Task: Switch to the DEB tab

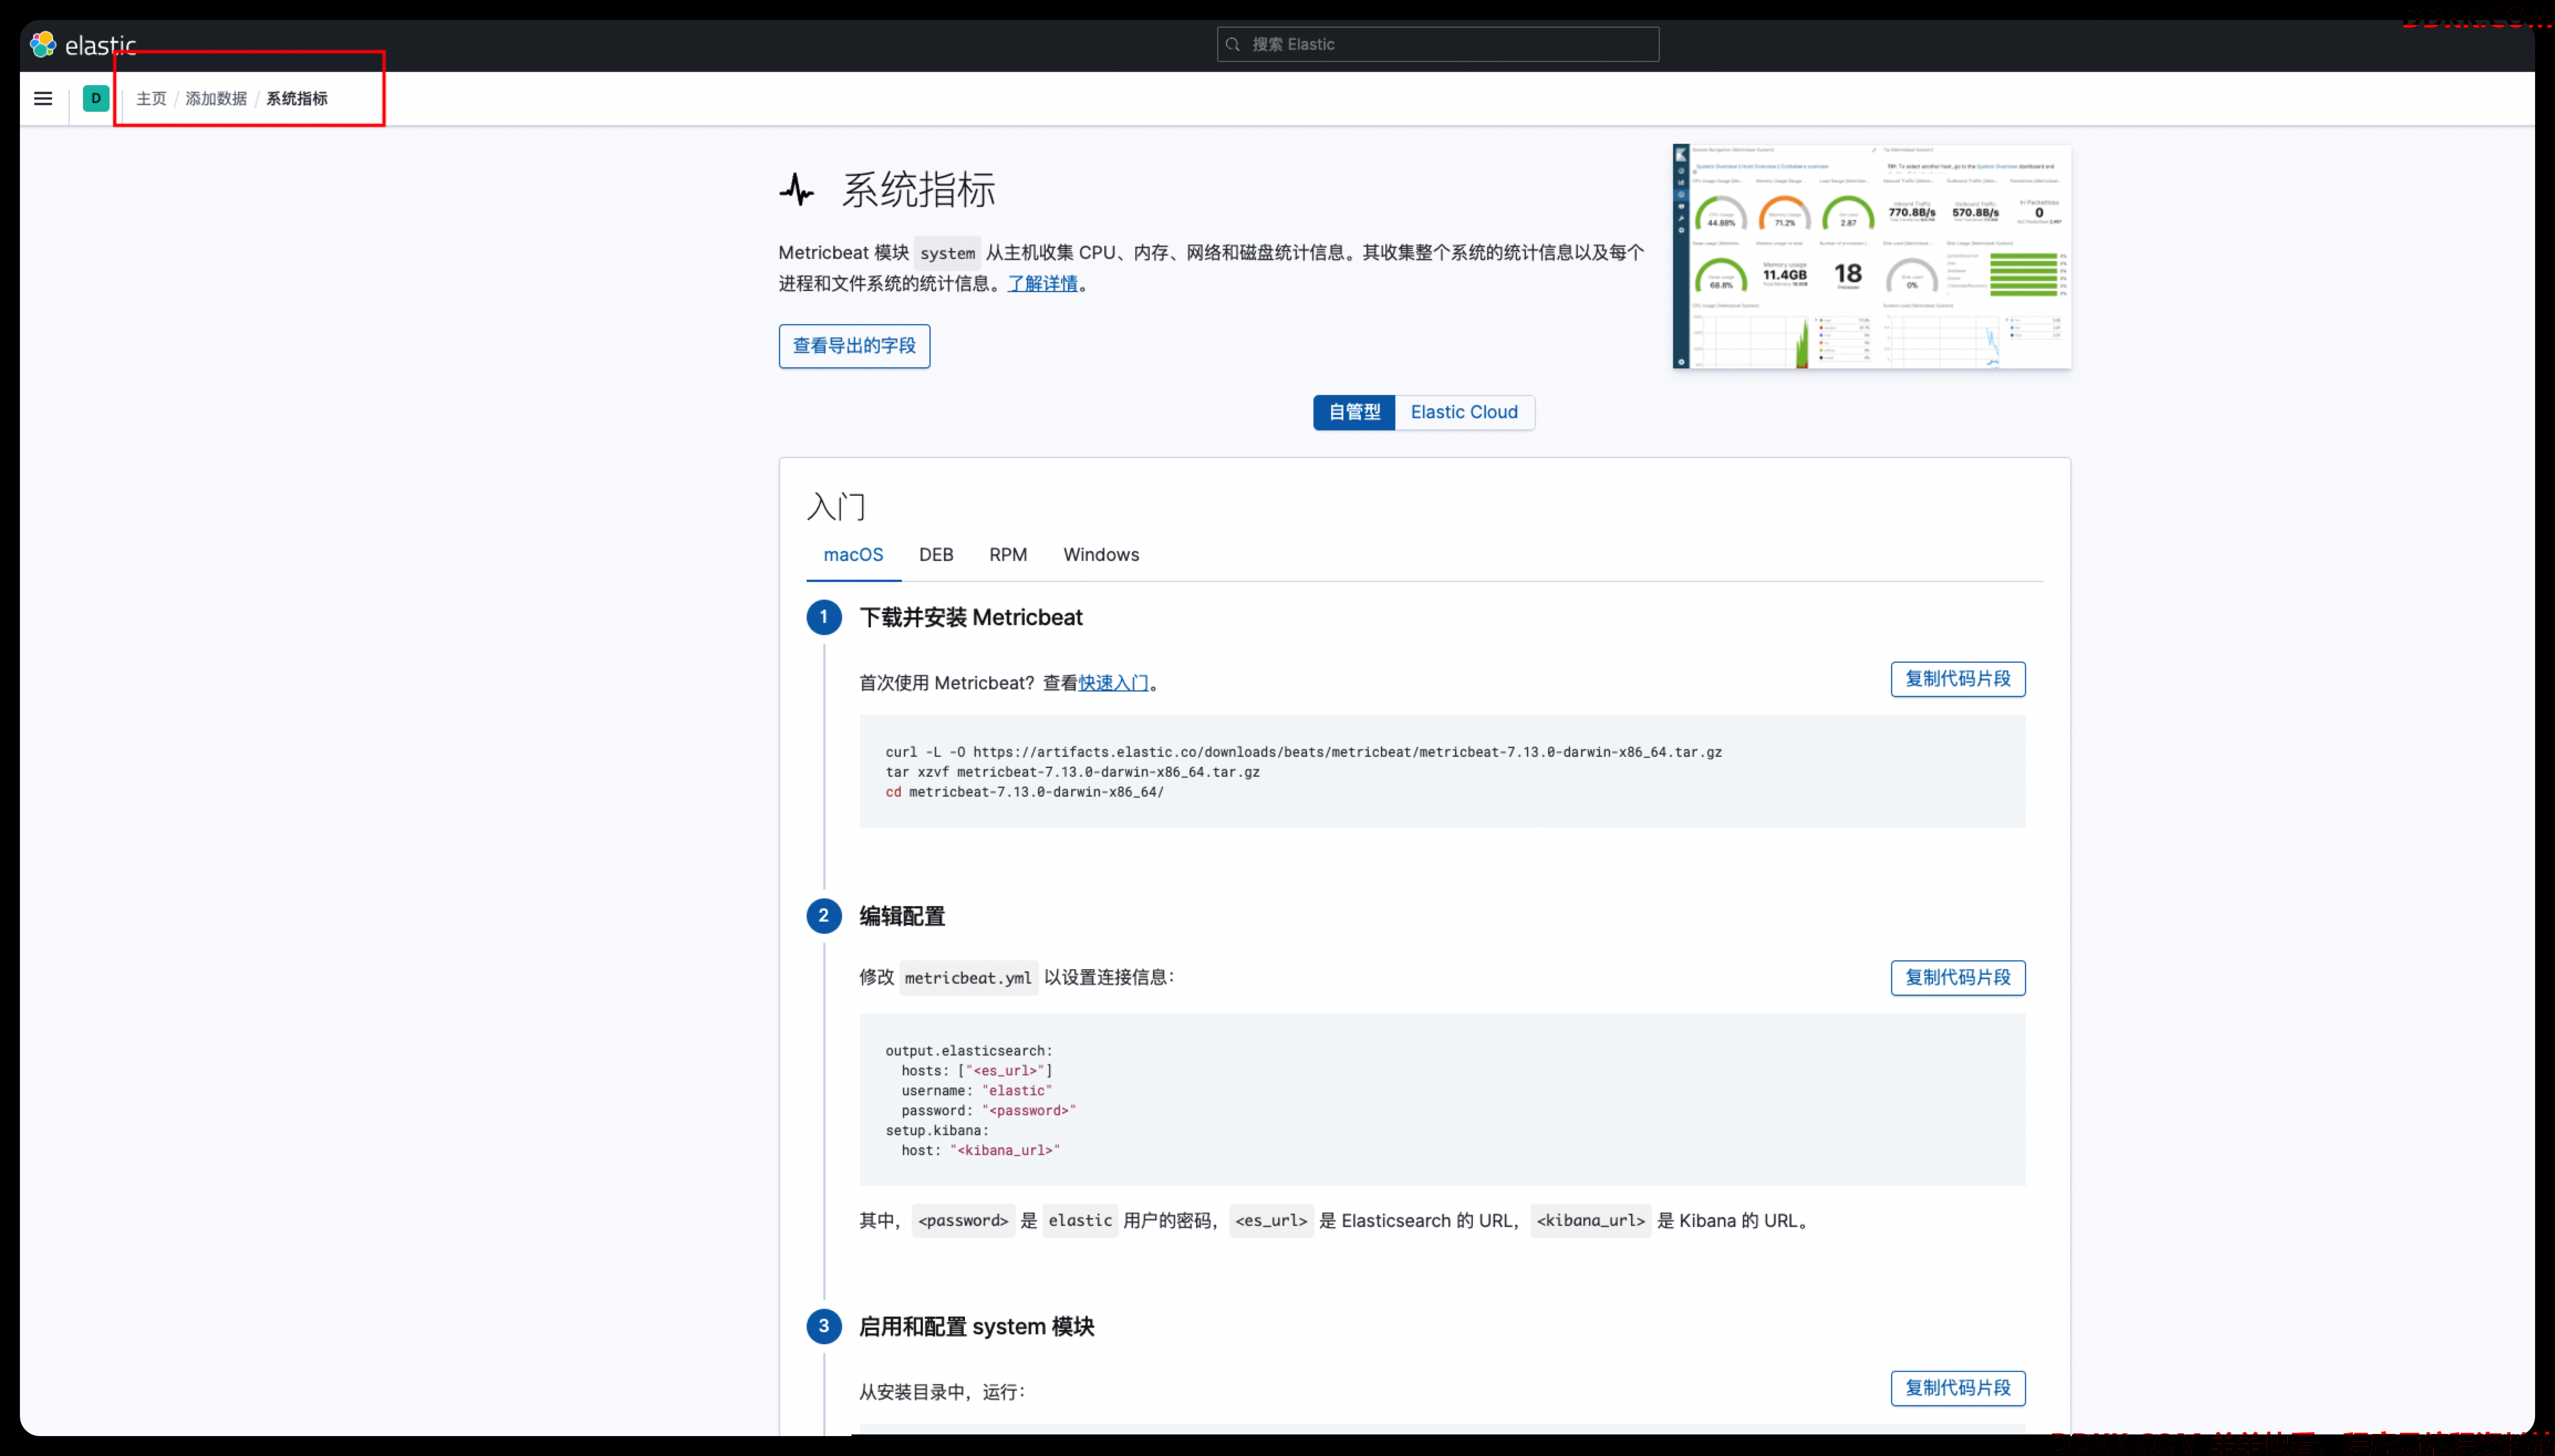Action: click(x=936, y=555)
